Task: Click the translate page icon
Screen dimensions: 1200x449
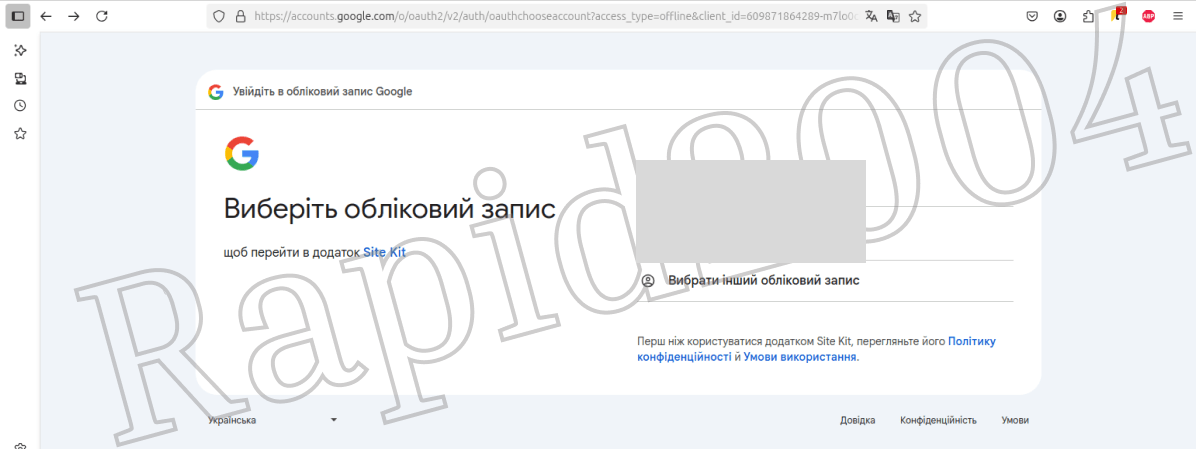Action: pyautogui.click(x=871, y=16)
